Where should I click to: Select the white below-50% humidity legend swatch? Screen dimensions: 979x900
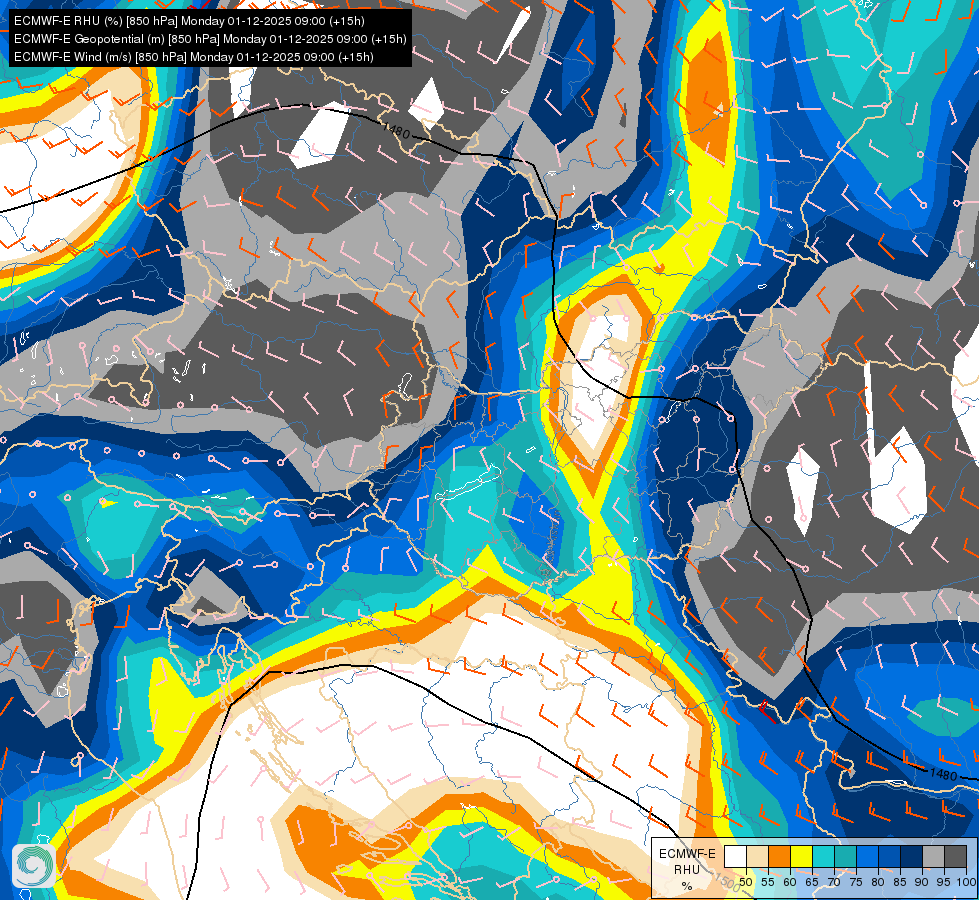tap(735, 856)
